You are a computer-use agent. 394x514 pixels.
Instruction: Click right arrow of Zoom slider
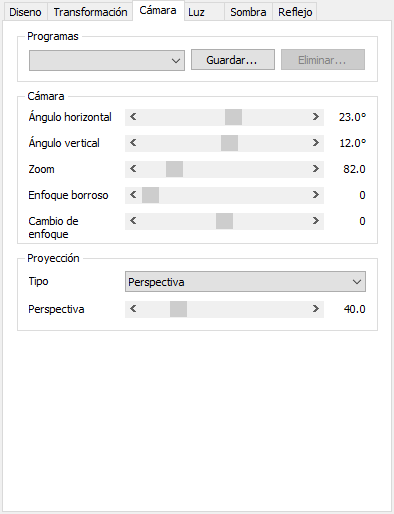(316, 169)
